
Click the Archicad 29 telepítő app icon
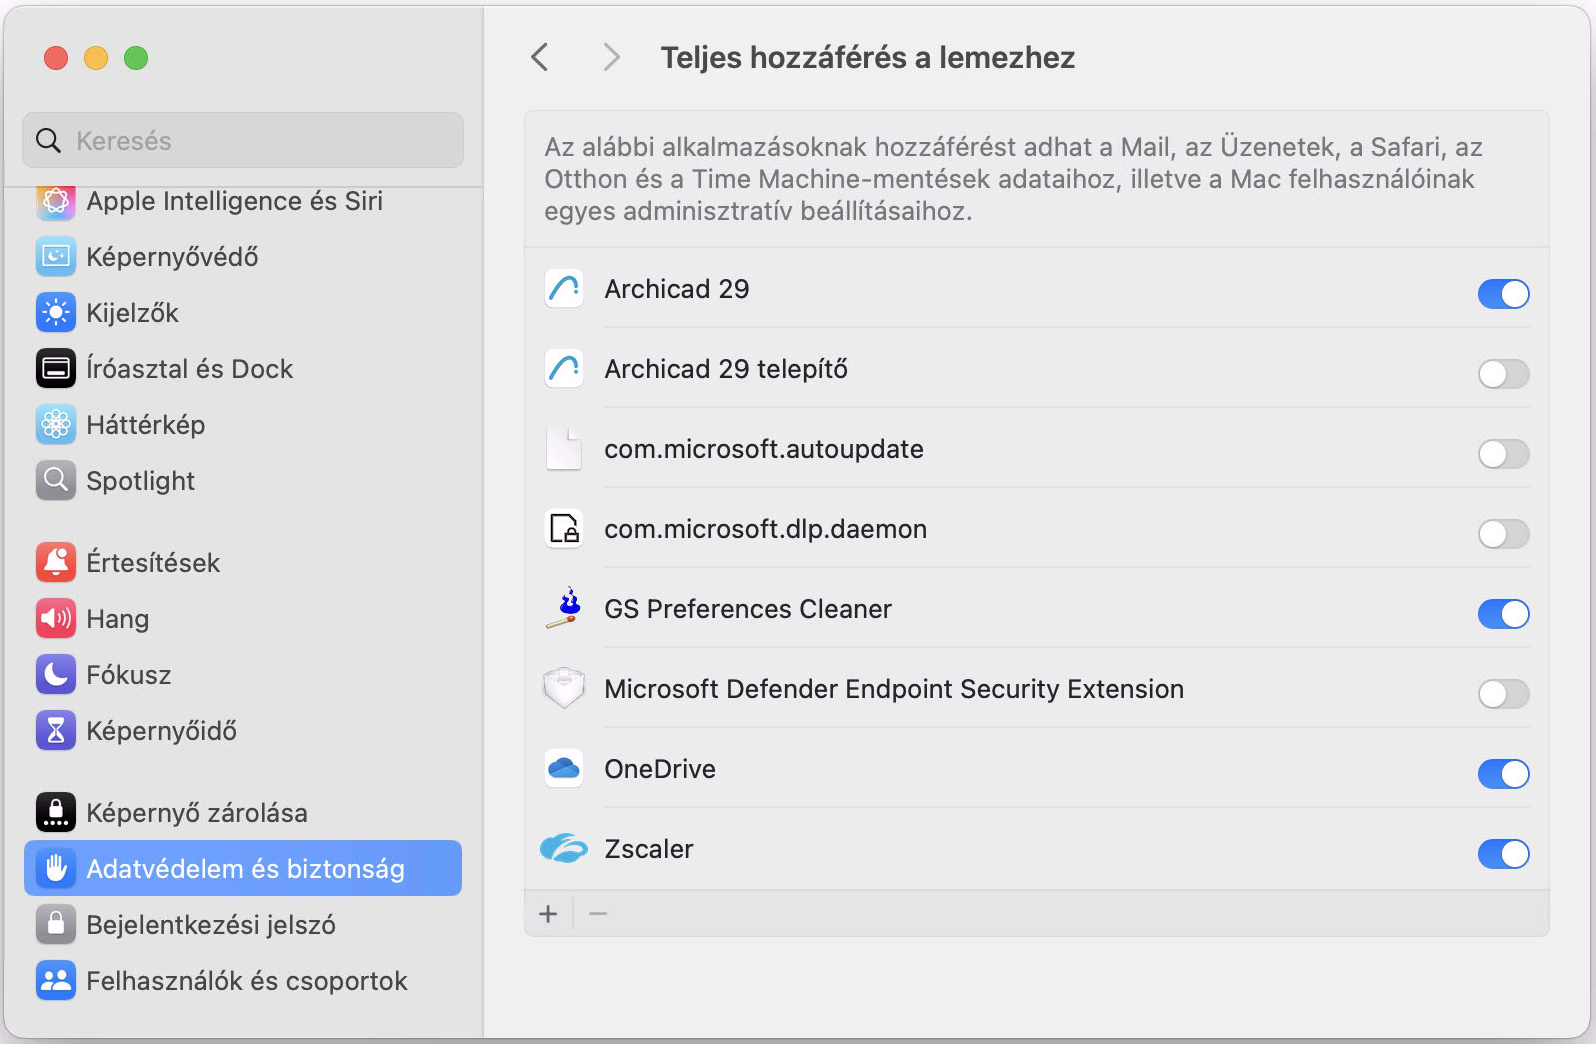(x=564, y=369)
